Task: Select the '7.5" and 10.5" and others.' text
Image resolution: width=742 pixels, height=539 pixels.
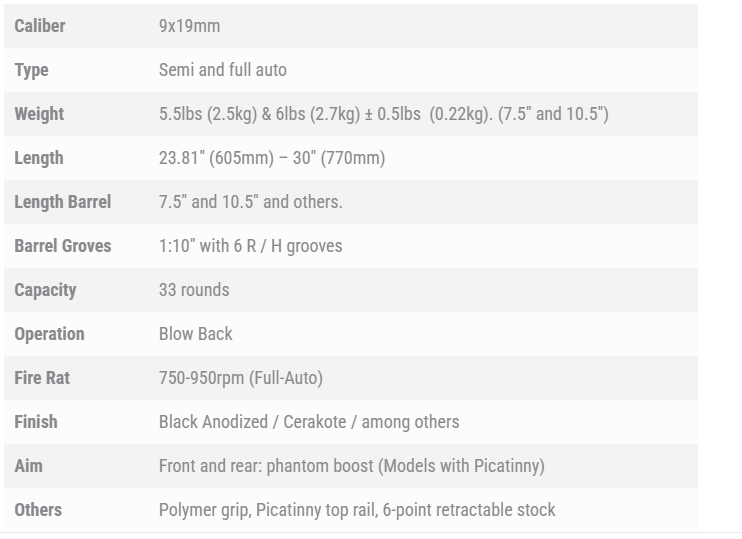Action: (250, 202)
